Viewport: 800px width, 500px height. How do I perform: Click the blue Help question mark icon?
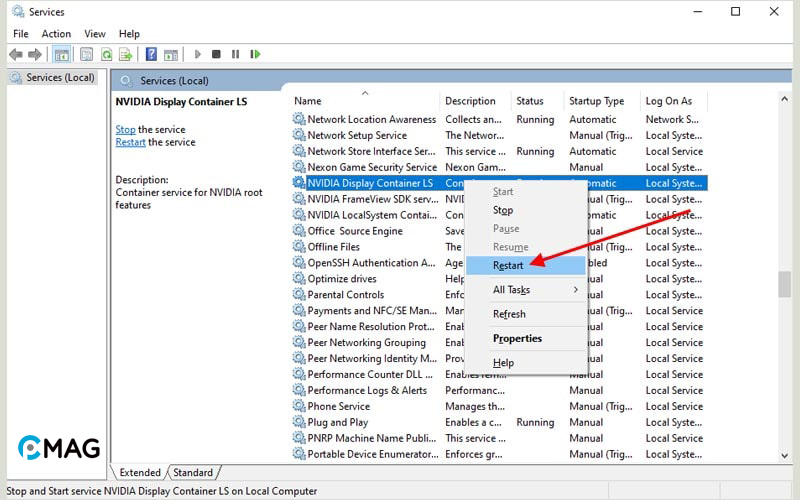coord(152,54)
